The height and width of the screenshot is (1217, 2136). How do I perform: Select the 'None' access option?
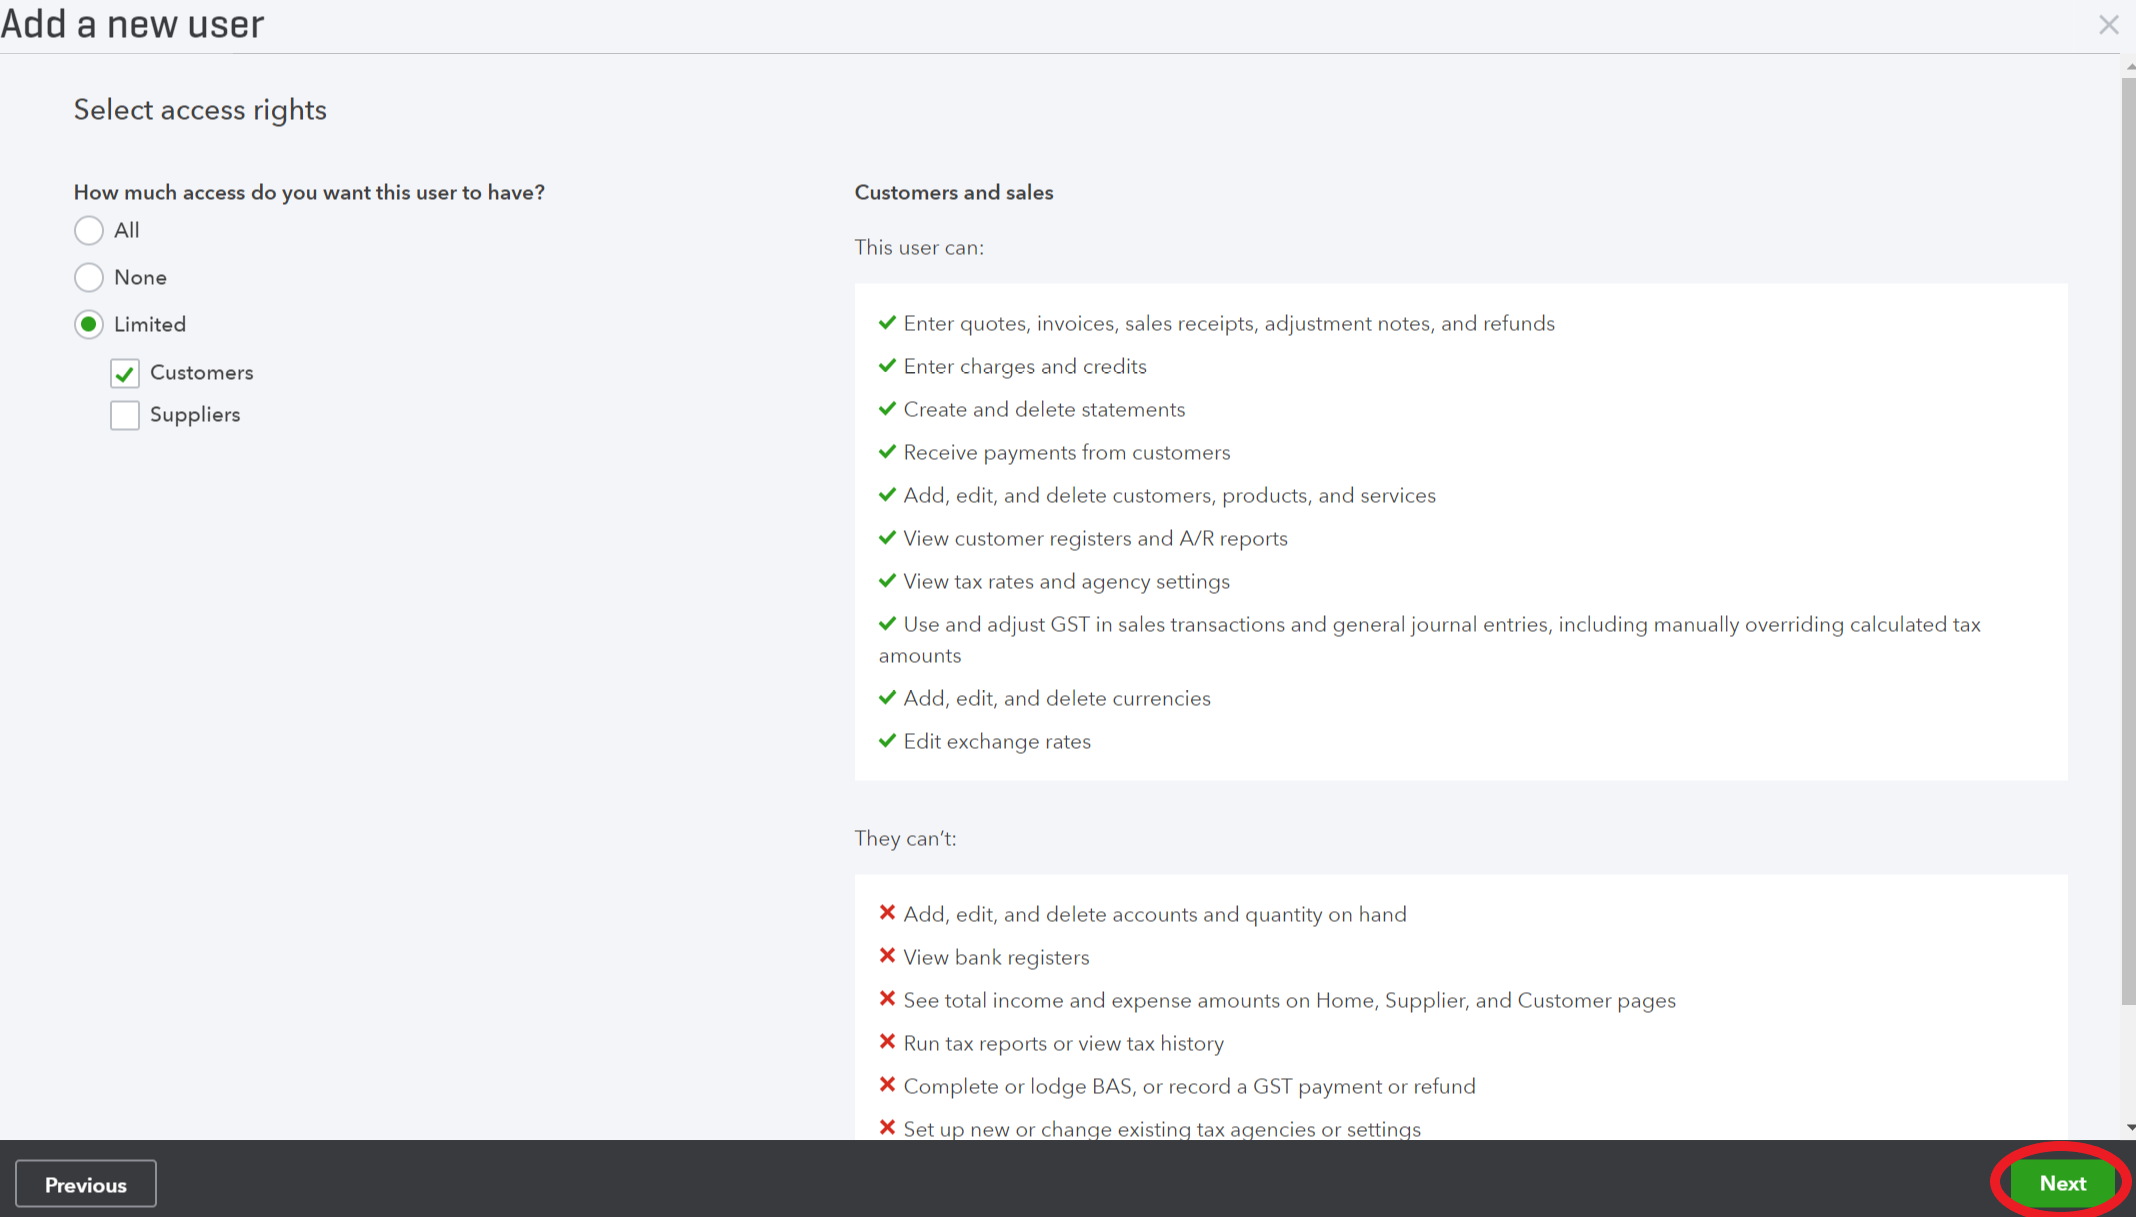pyautogui.click(x=88, y=277)
